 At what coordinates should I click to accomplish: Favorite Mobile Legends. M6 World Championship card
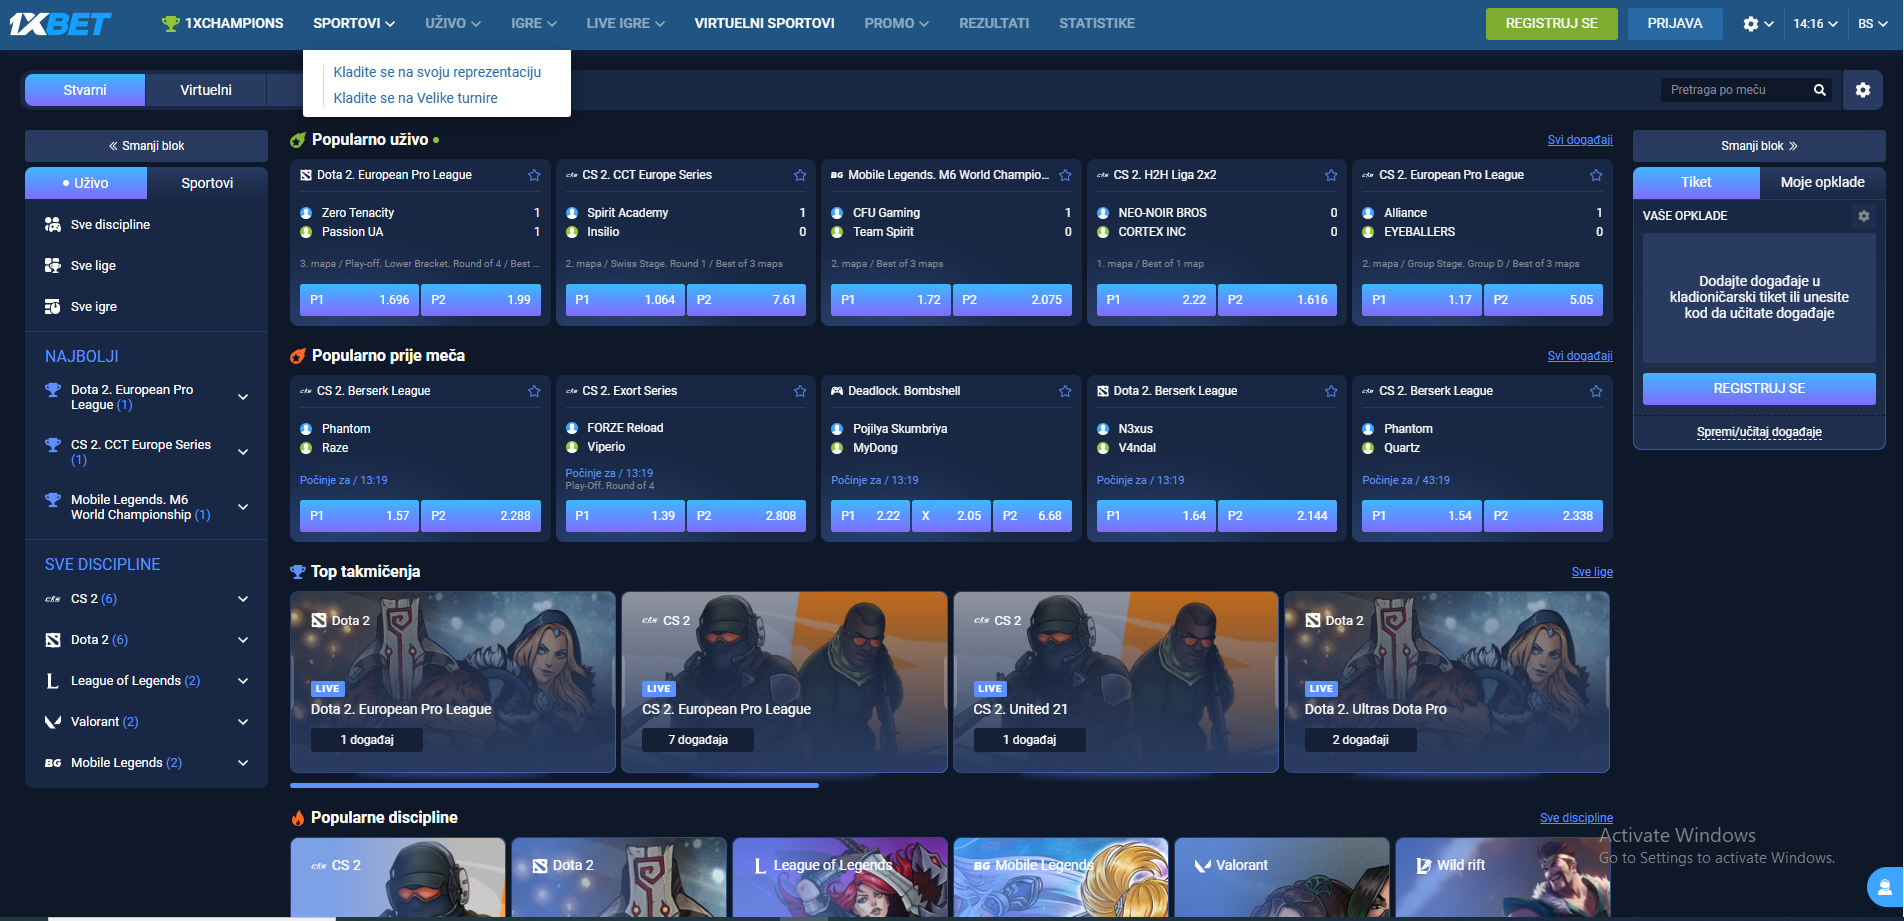pyautogui.click(x=1065, y=175)
